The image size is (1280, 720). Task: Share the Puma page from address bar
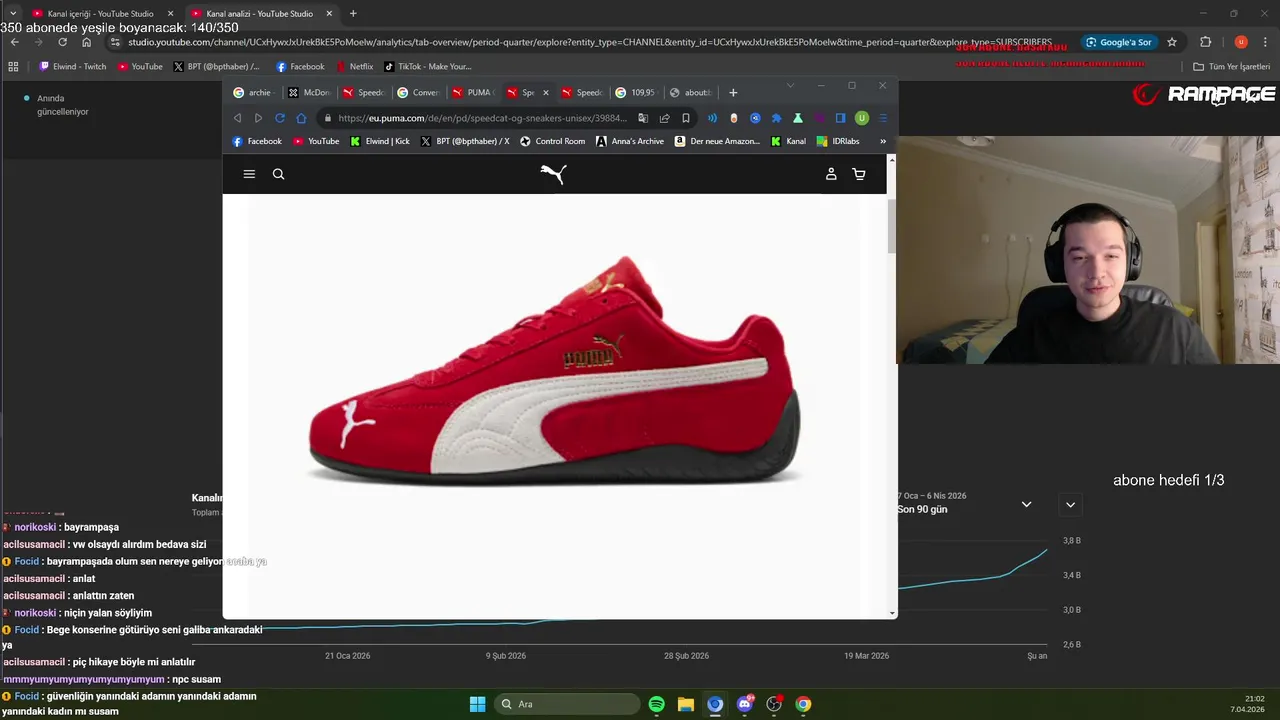click(664, 118)
